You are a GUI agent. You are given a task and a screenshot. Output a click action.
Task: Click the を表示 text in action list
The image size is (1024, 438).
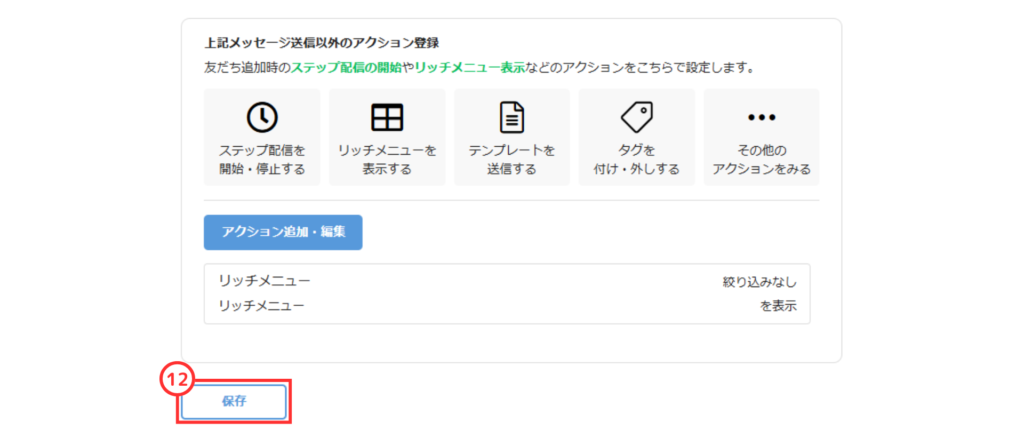point(777,306)
